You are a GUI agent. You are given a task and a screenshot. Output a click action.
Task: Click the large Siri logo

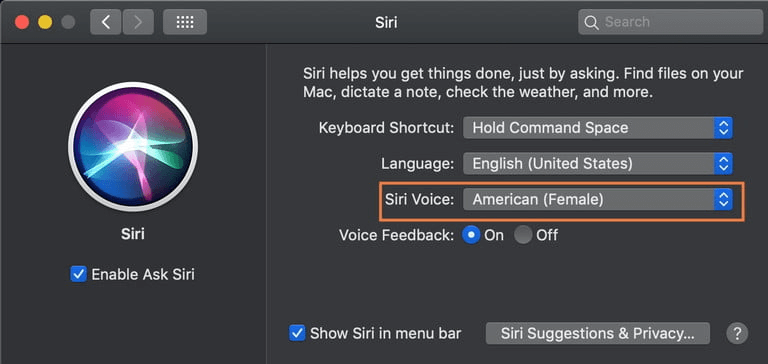pos(133,147)
